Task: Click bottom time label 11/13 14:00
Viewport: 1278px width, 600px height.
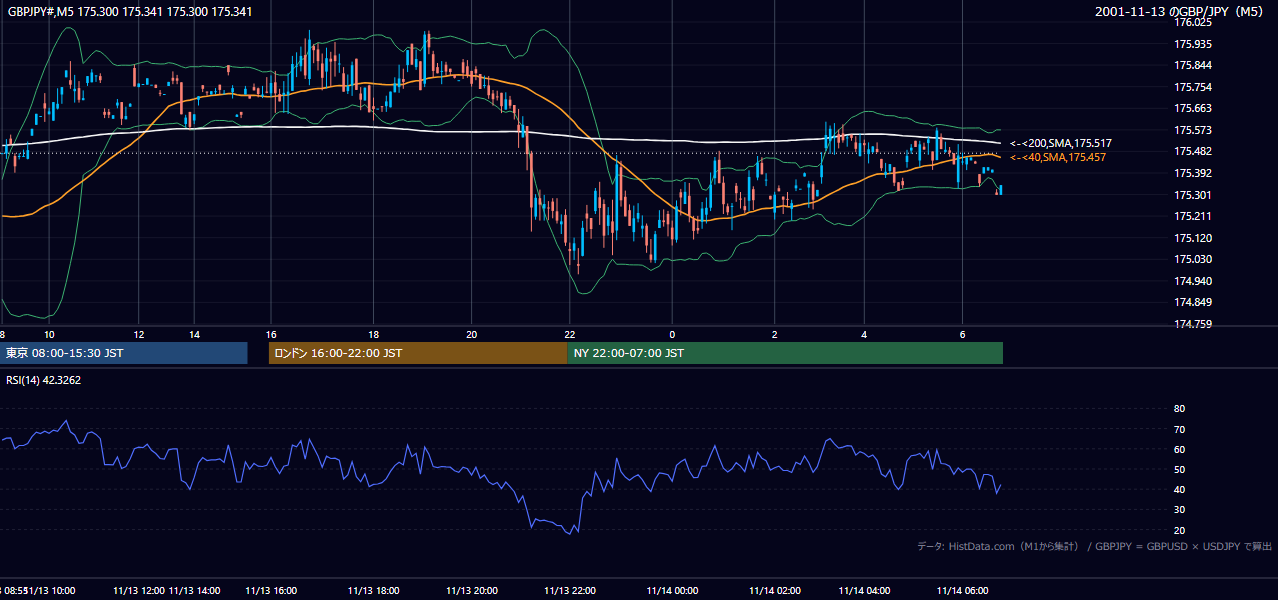Action: point(195,591)
